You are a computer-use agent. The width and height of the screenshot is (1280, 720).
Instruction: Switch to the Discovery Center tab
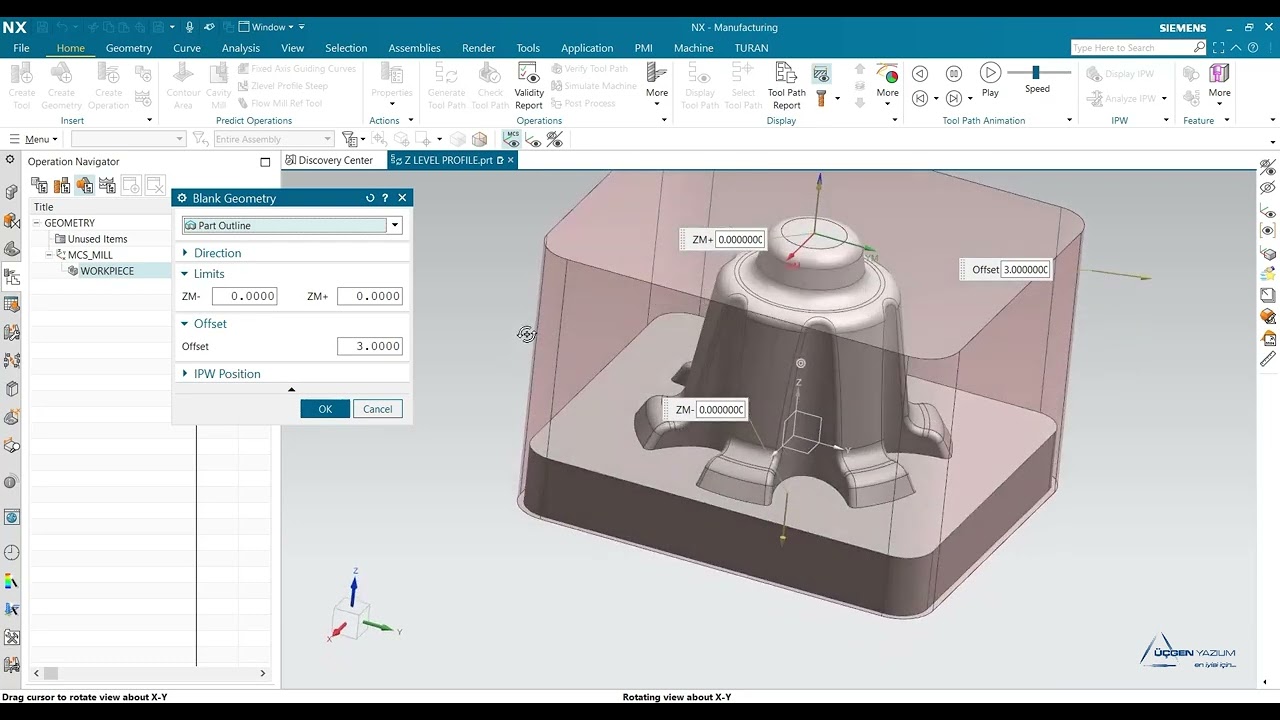[329, 160]
